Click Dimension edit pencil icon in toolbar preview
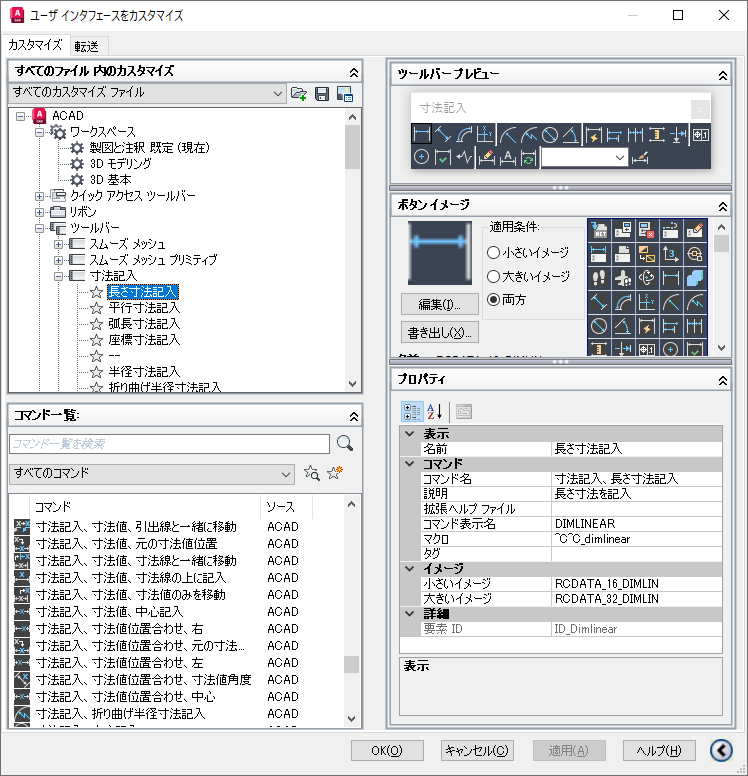748x776 pixels. coord(487,158)
